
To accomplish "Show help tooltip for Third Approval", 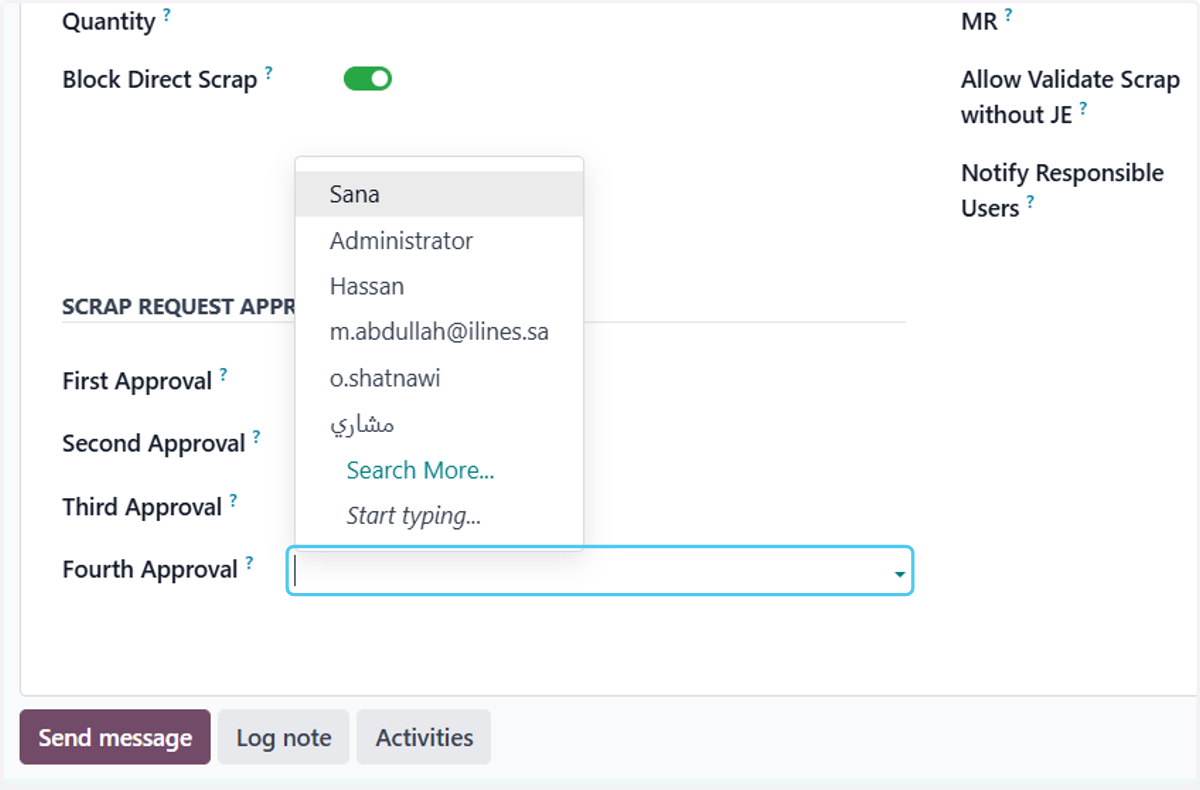I will [233, 501].
